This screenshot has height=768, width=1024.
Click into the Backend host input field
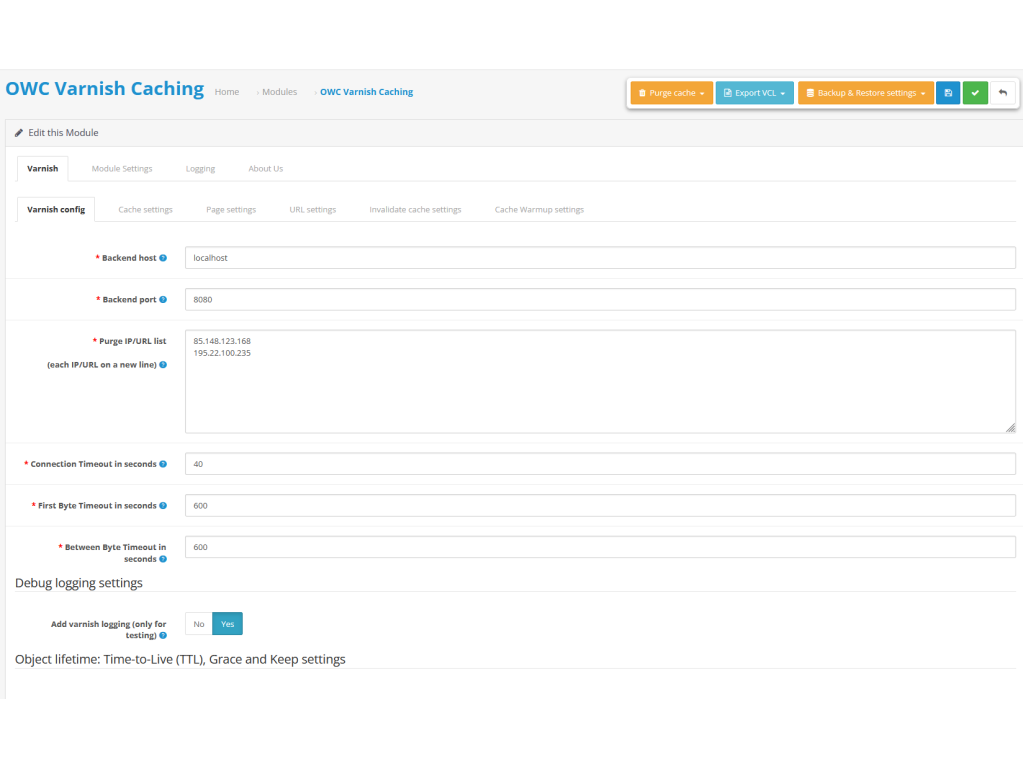[600, 258]
